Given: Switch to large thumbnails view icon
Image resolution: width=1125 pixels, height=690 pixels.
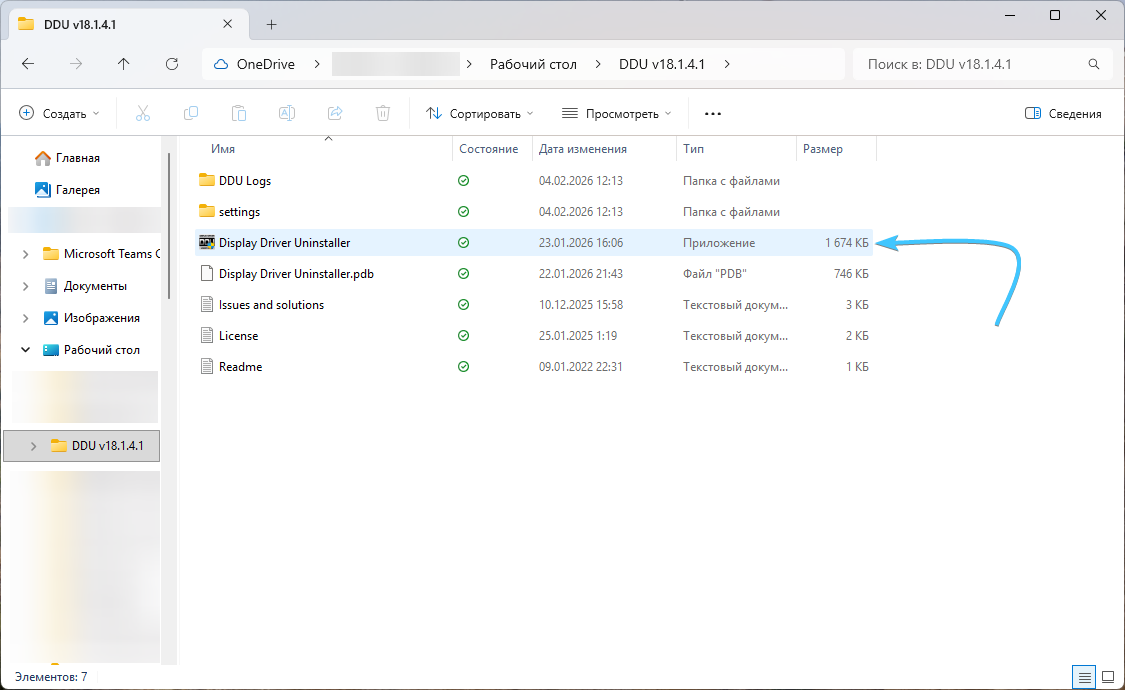Looking at the screenshot, I should (x=1108, y=677).
